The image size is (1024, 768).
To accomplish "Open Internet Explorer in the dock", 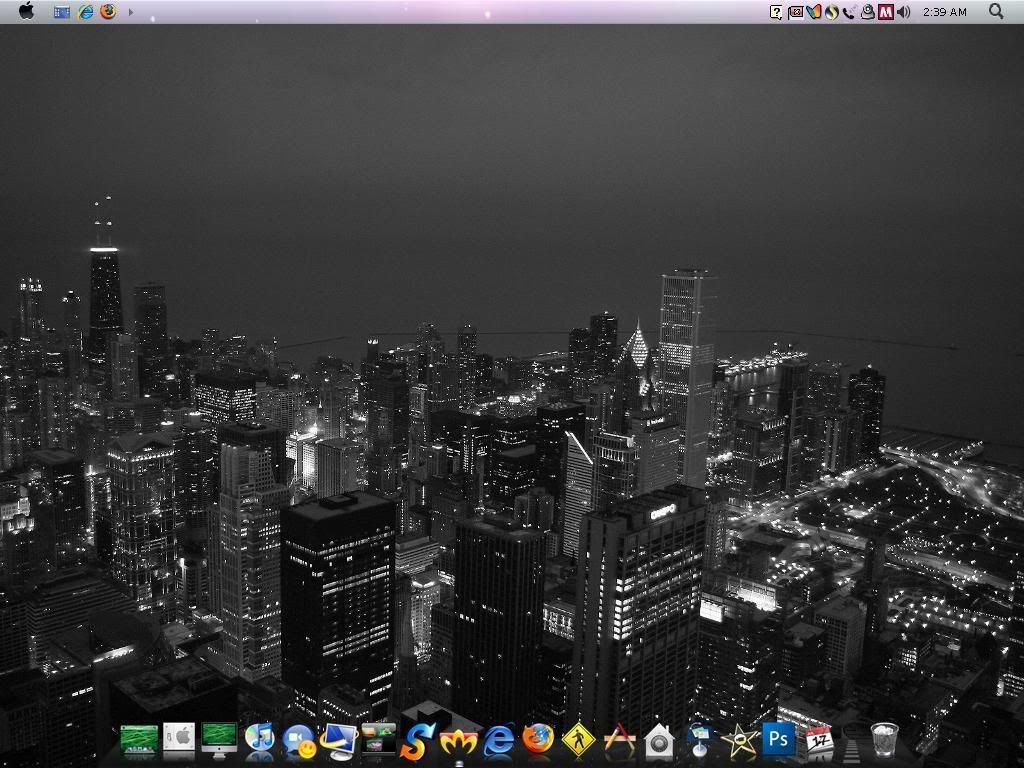I will 498,740.
